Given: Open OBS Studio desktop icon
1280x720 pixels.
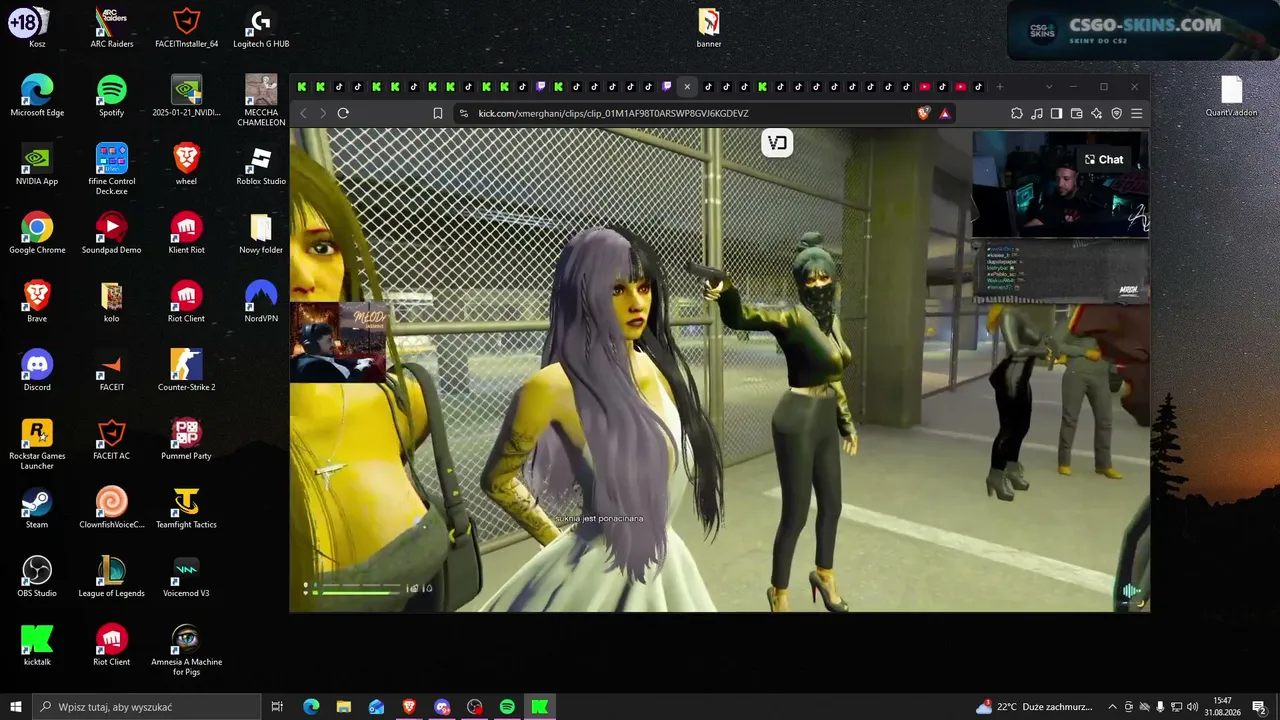Looking at the screenshot, I should [37, 577].
